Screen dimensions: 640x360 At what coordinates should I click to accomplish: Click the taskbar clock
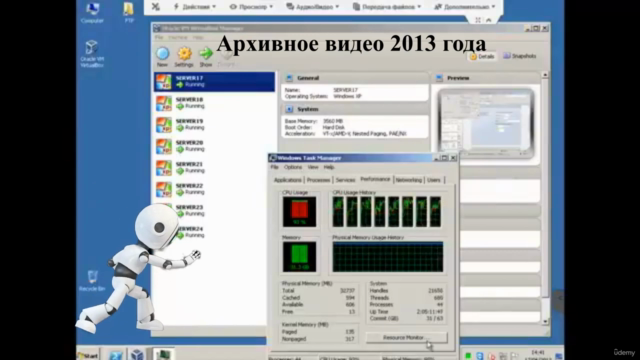(538, 355)
